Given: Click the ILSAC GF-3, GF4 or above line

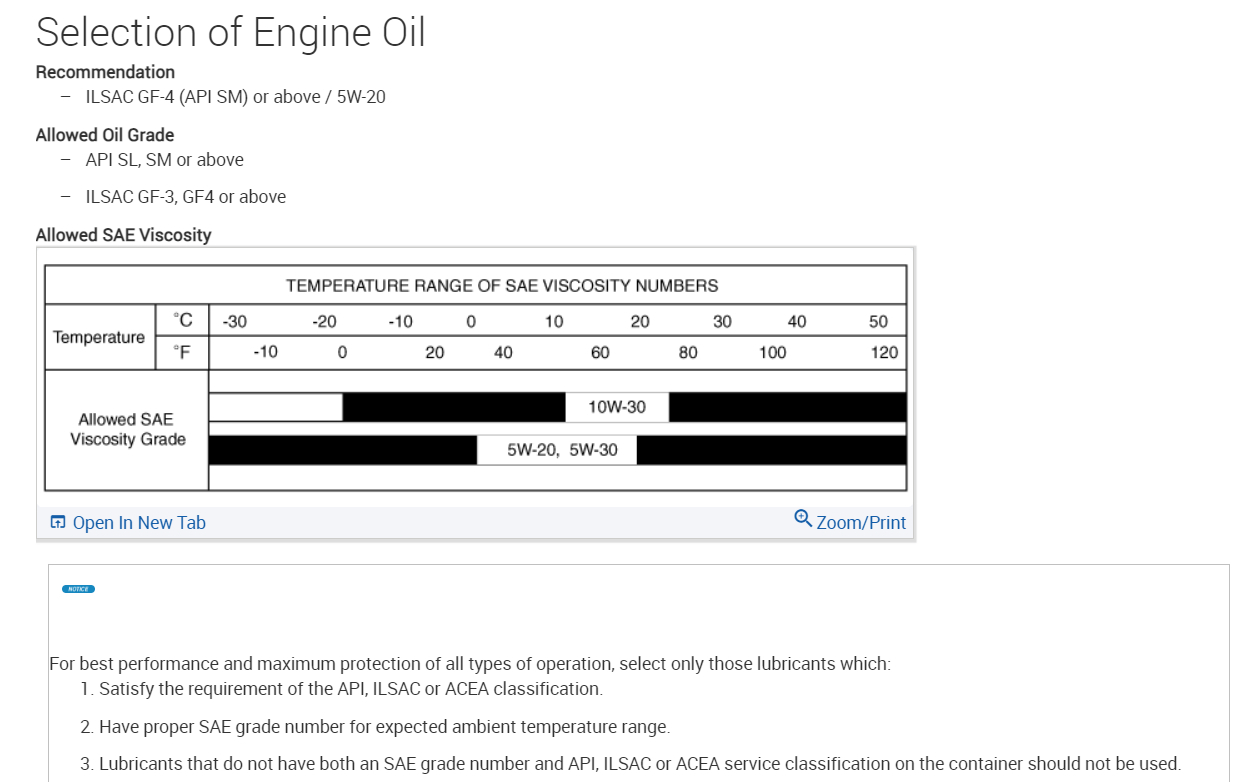Looking at the screenshot, I should [185, 197].
